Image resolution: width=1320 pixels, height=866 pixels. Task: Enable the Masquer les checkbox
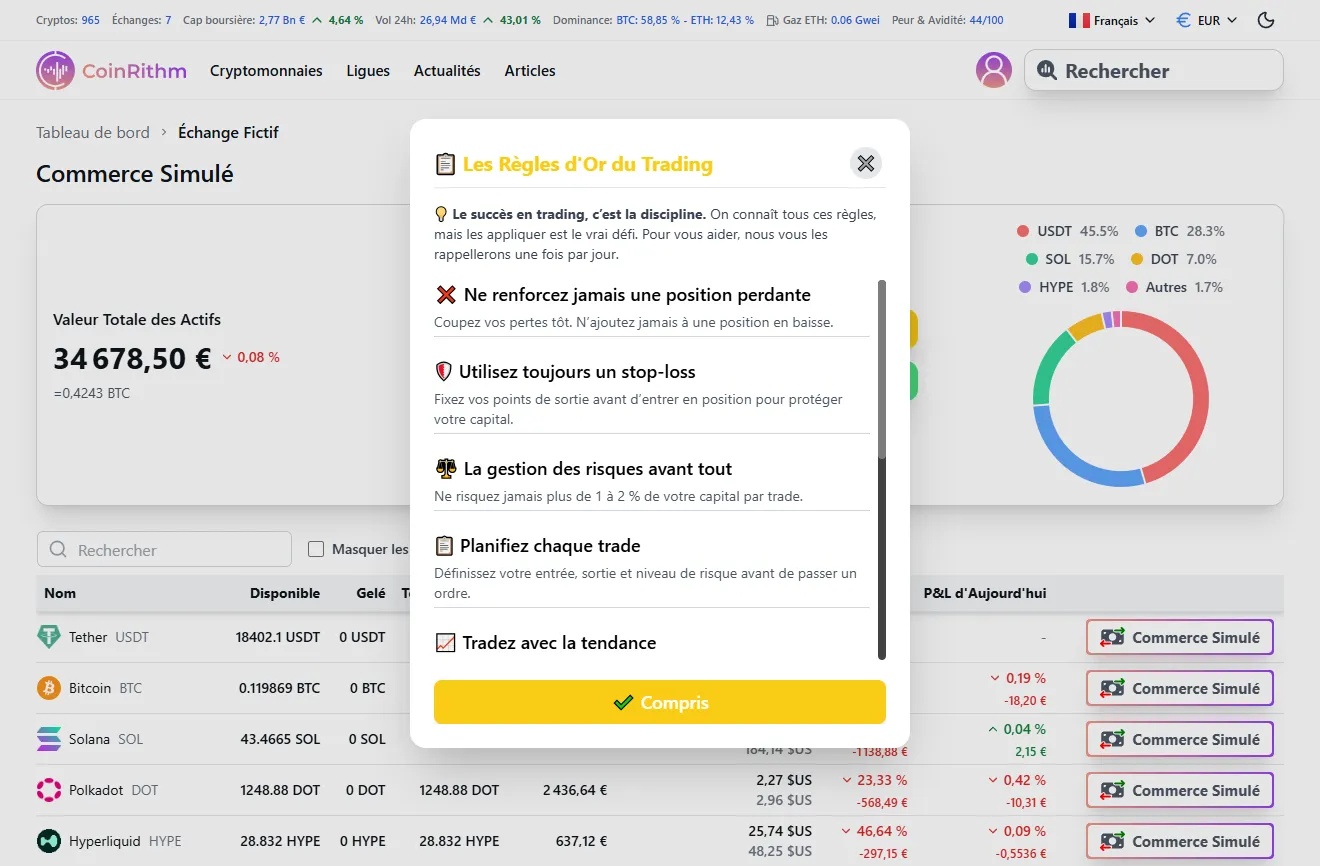[x=318, y=549]
